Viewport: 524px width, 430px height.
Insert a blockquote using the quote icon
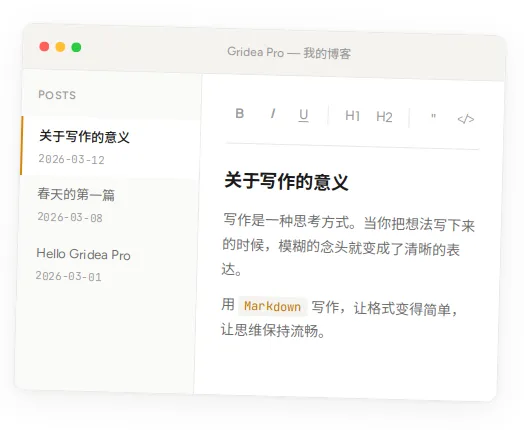[433, 118]
